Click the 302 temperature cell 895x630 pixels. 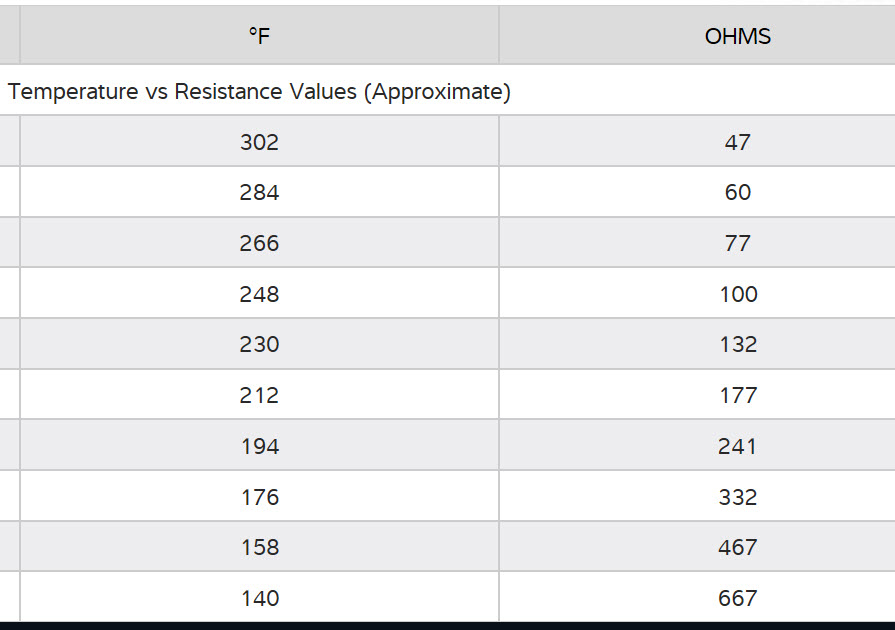259,142
